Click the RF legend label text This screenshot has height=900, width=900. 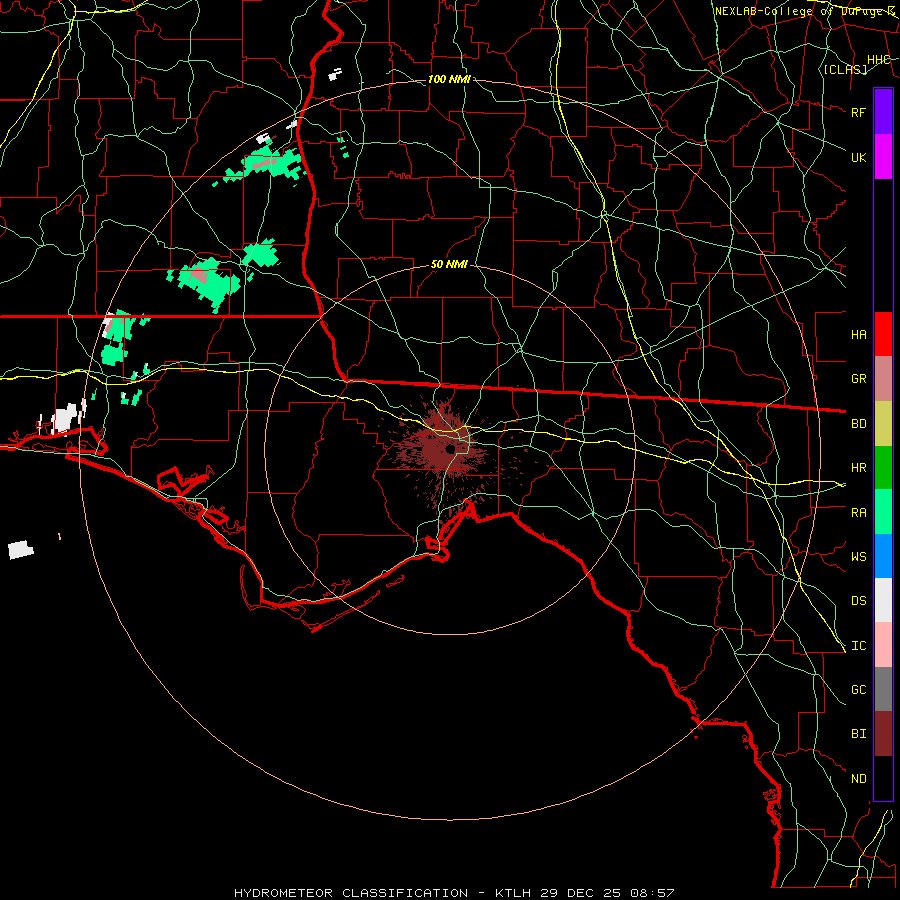(859, 112)
